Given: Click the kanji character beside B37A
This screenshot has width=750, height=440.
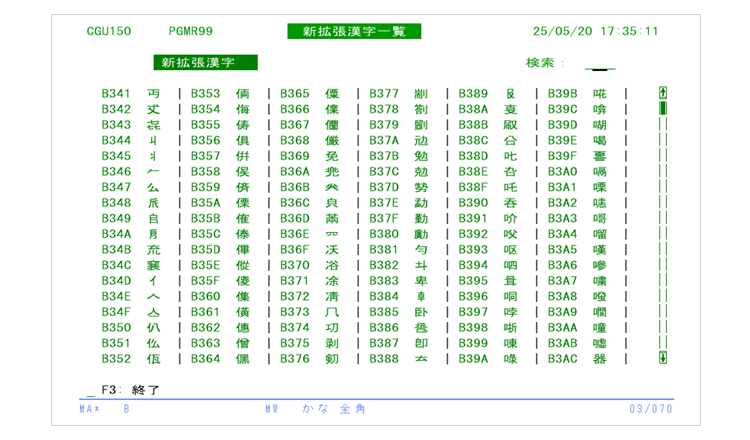Looking at the screenshot, I should click(x=421, y=140).
